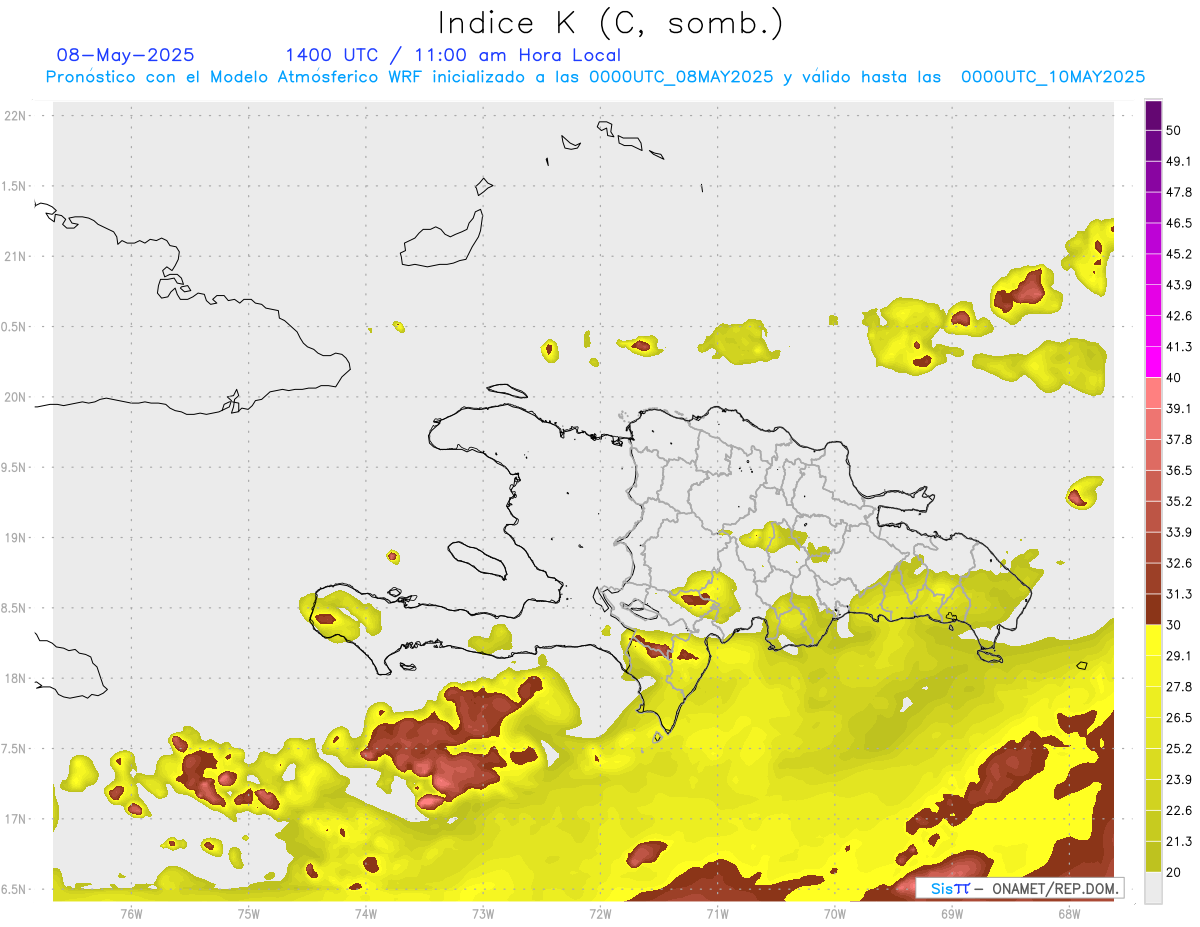Pick the dark brown colorbar segment between 30 and 31.3

pyautogui.click(x=1153, y=610)
